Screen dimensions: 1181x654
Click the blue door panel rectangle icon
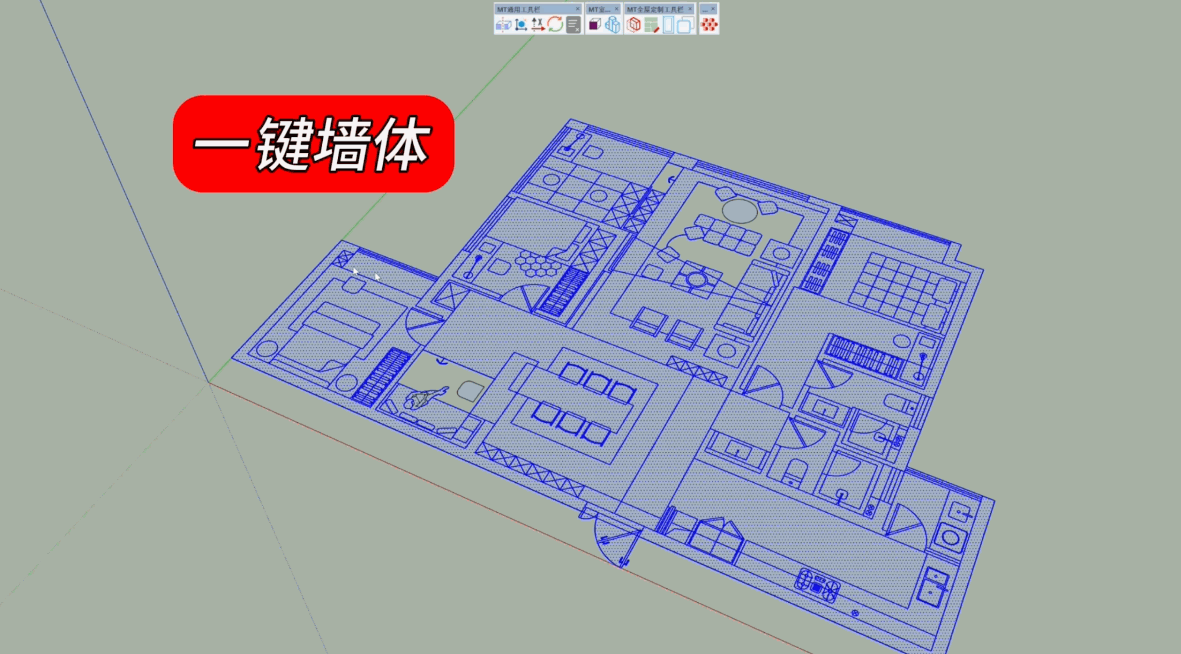669,25
